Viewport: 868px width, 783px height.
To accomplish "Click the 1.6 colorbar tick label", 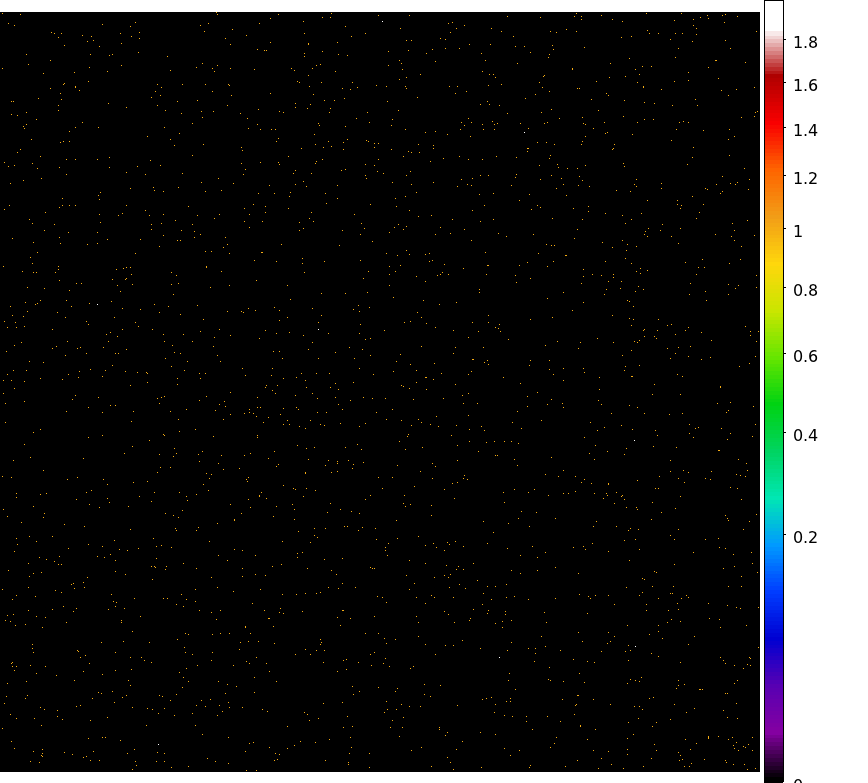I will point(805,85).
